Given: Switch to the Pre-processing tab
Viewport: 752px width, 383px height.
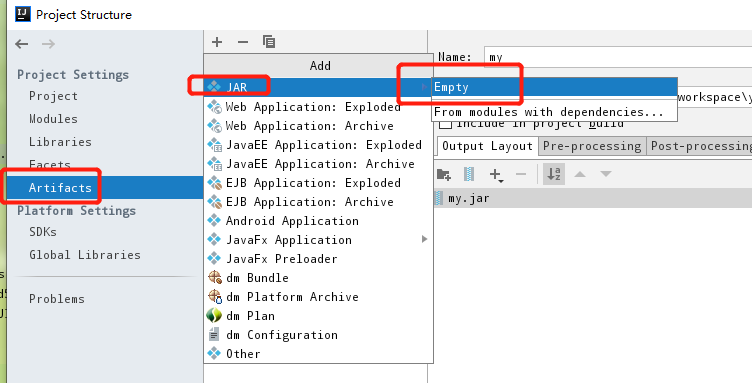Looking at the screenshot, I should click(x=592, y=146).
